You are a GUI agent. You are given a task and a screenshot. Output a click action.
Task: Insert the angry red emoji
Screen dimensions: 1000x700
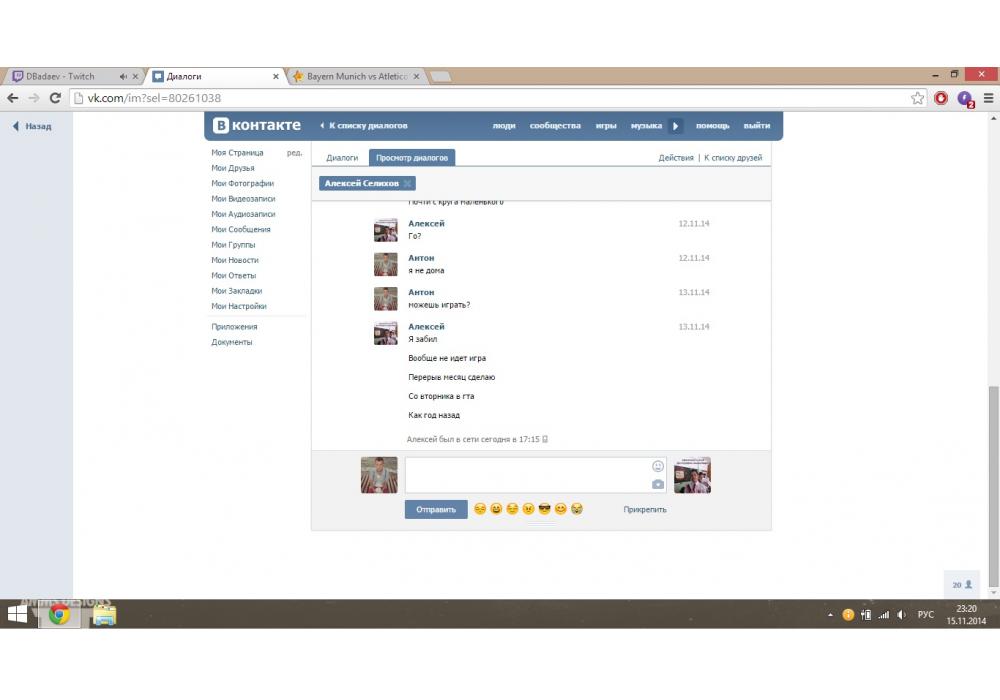[528, 509]
